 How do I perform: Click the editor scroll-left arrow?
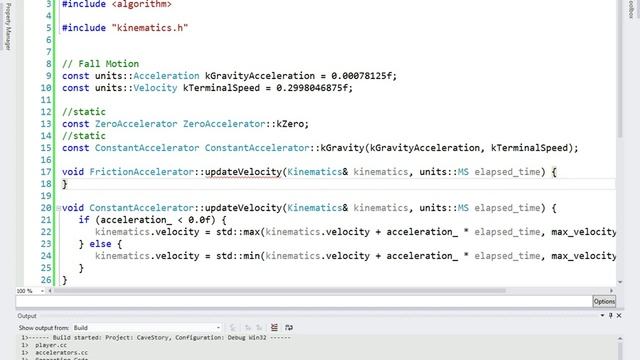click(x=50, y=291)
